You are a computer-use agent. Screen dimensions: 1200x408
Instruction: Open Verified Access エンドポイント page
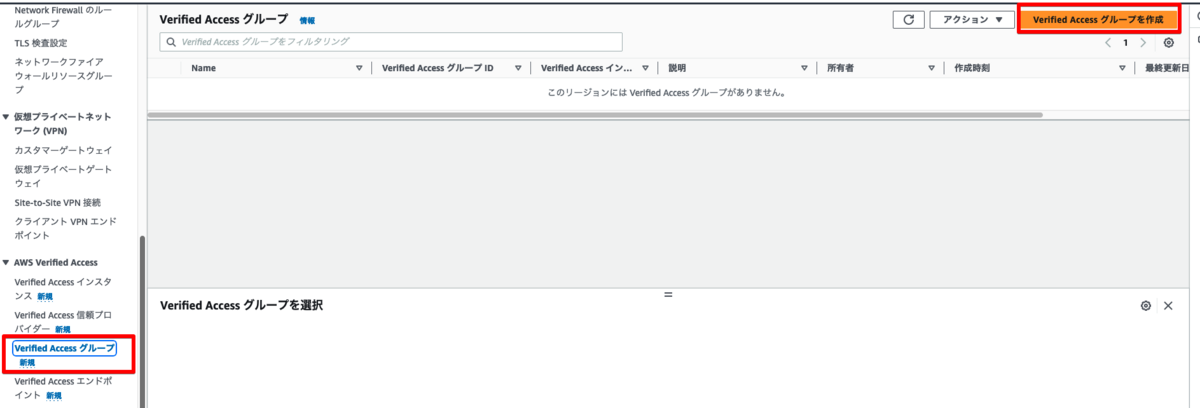point(63,388)
